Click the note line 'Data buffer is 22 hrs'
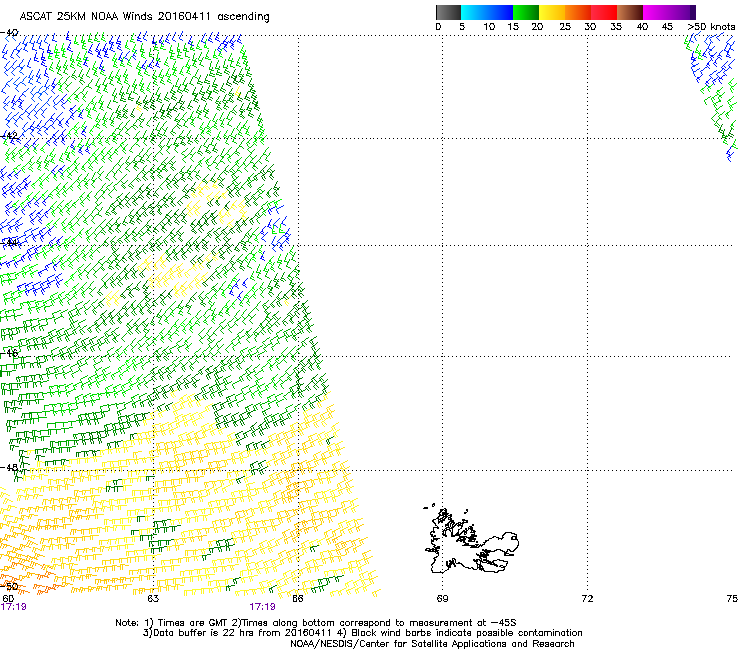 362,633
